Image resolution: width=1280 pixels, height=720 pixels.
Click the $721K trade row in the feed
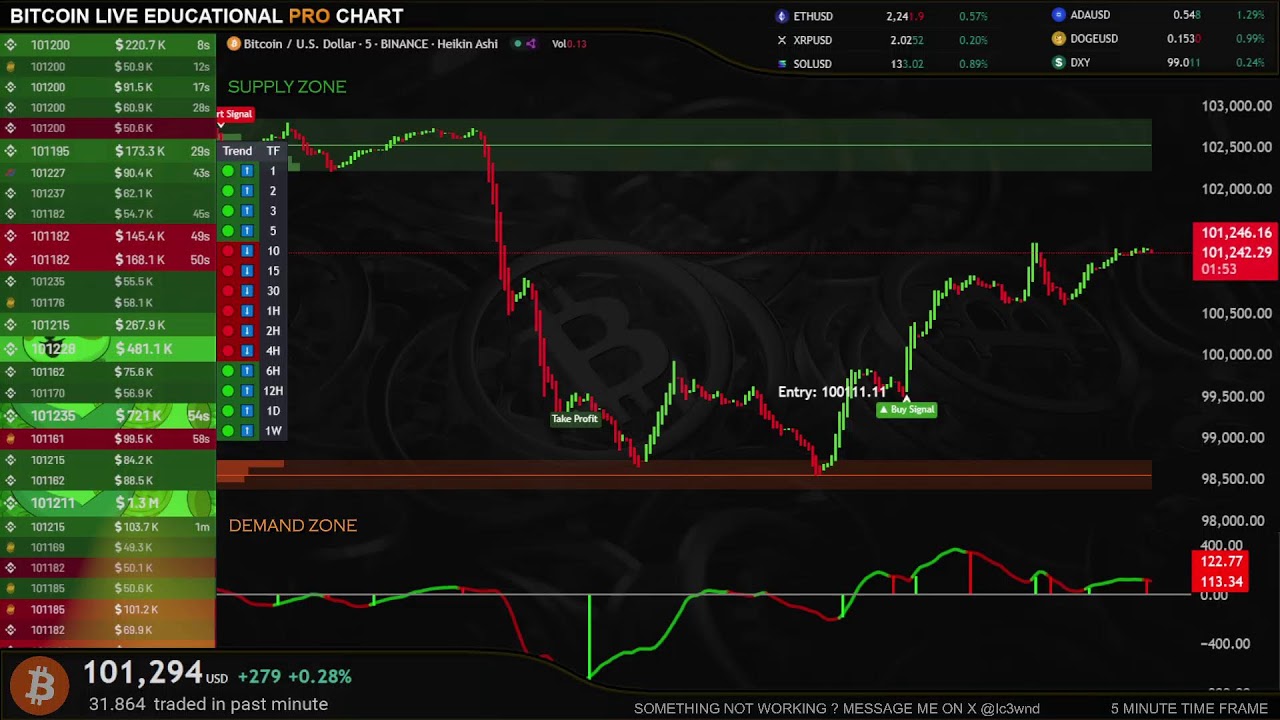tap(107, 416)
